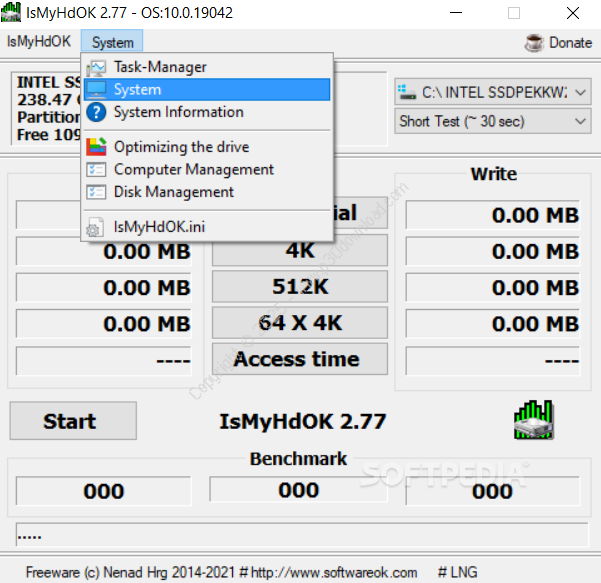
Task: Click the IsMyHdOK.ini gear icon
Action: tap(96, 227)
